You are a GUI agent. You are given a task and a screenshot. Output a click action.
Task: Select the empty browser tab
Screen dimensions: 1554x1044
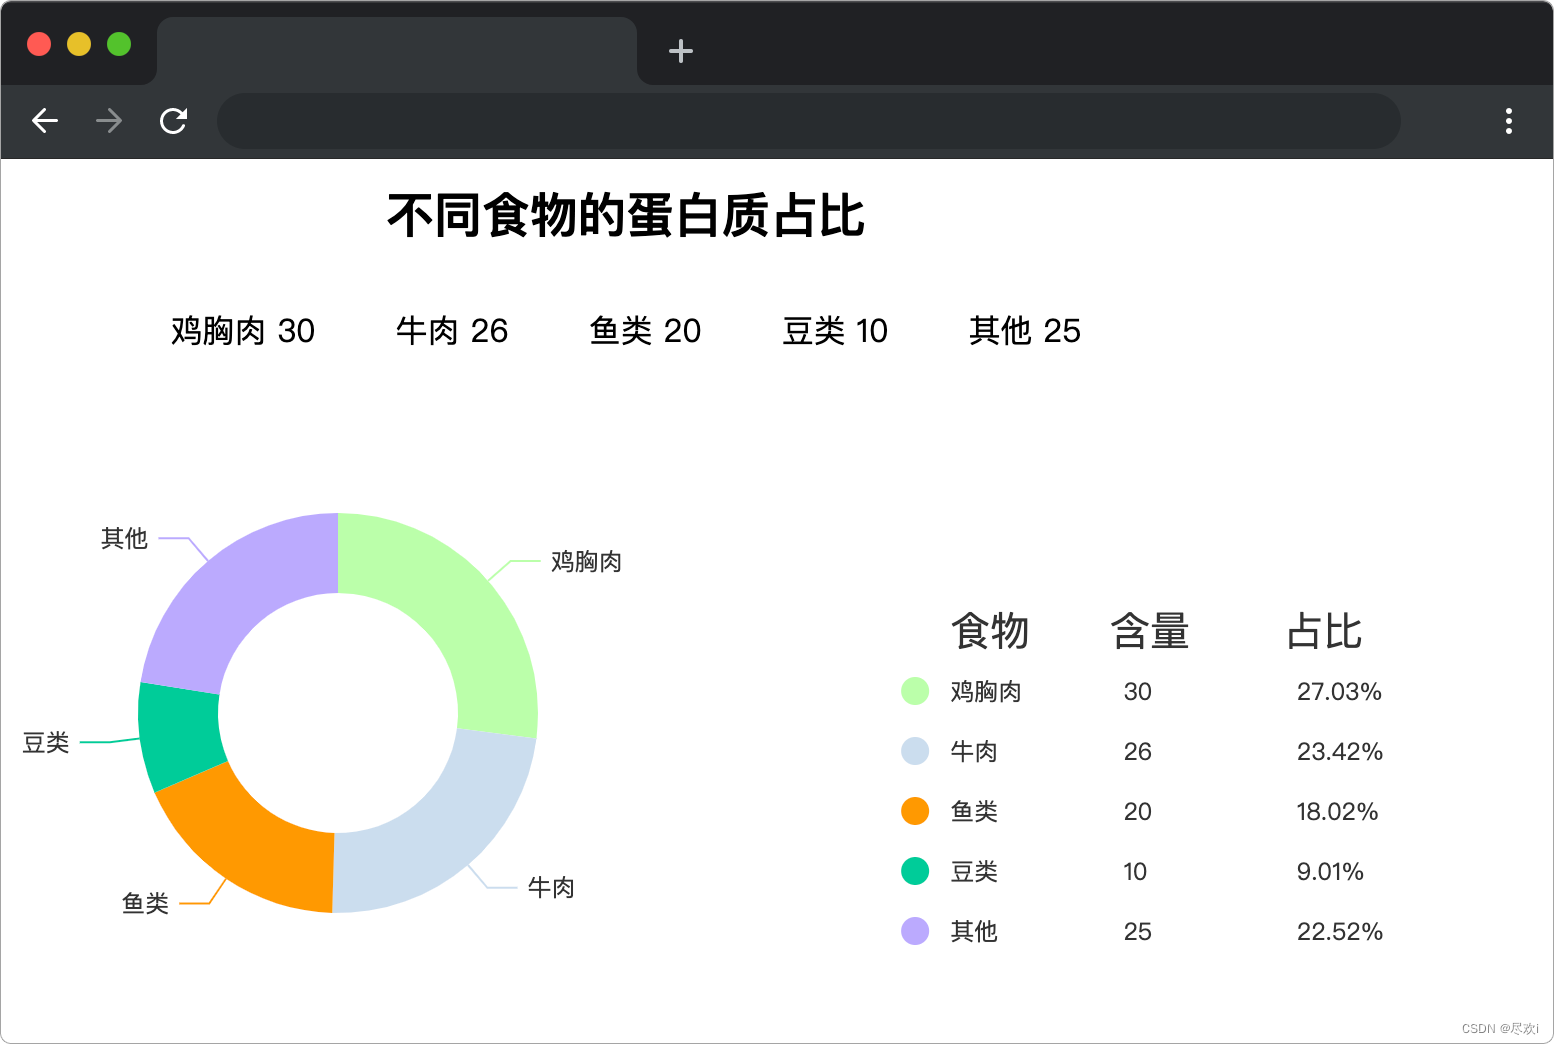[397, 51]
